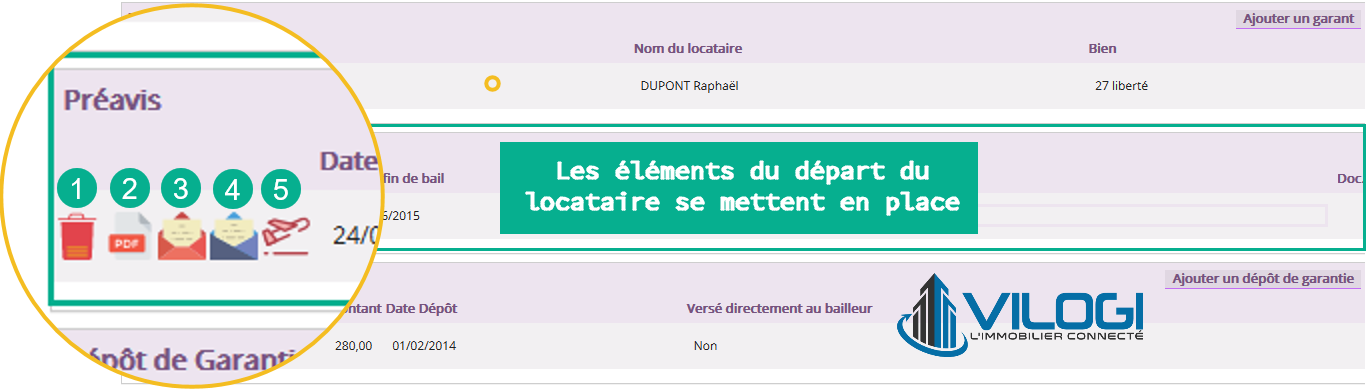Click the green number 3 badge
Viewport: 1366px width, 391px height.
click(181, 188)
